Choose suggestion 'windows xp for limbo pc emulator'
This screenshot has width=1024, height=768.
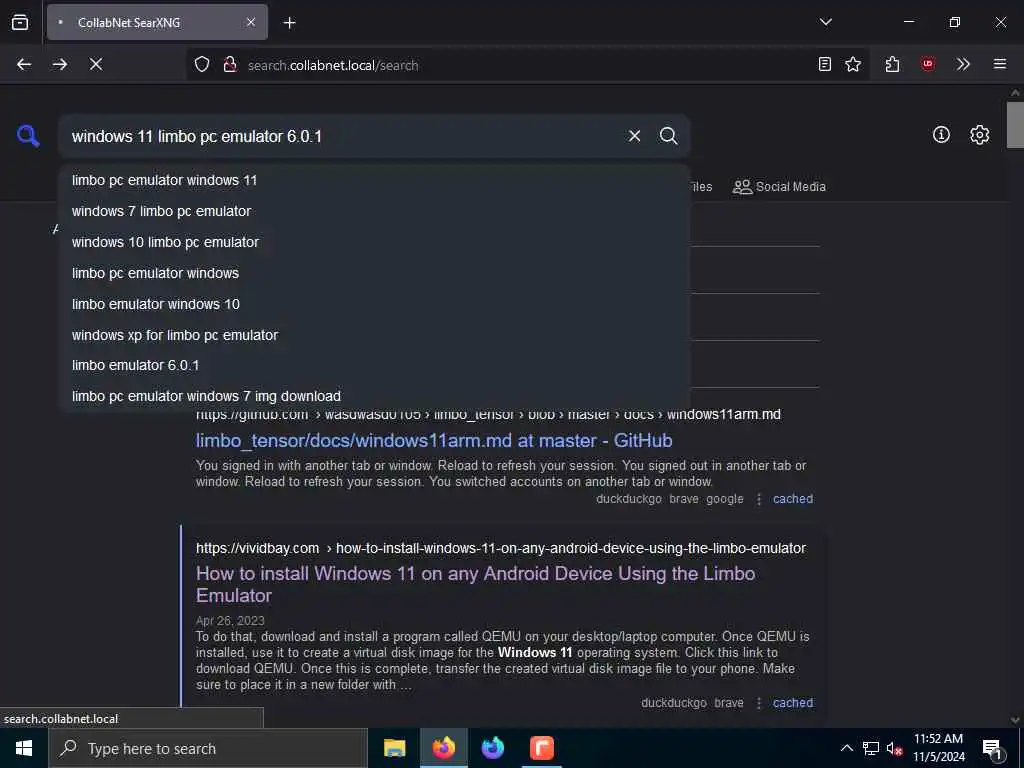coord(374,335)
